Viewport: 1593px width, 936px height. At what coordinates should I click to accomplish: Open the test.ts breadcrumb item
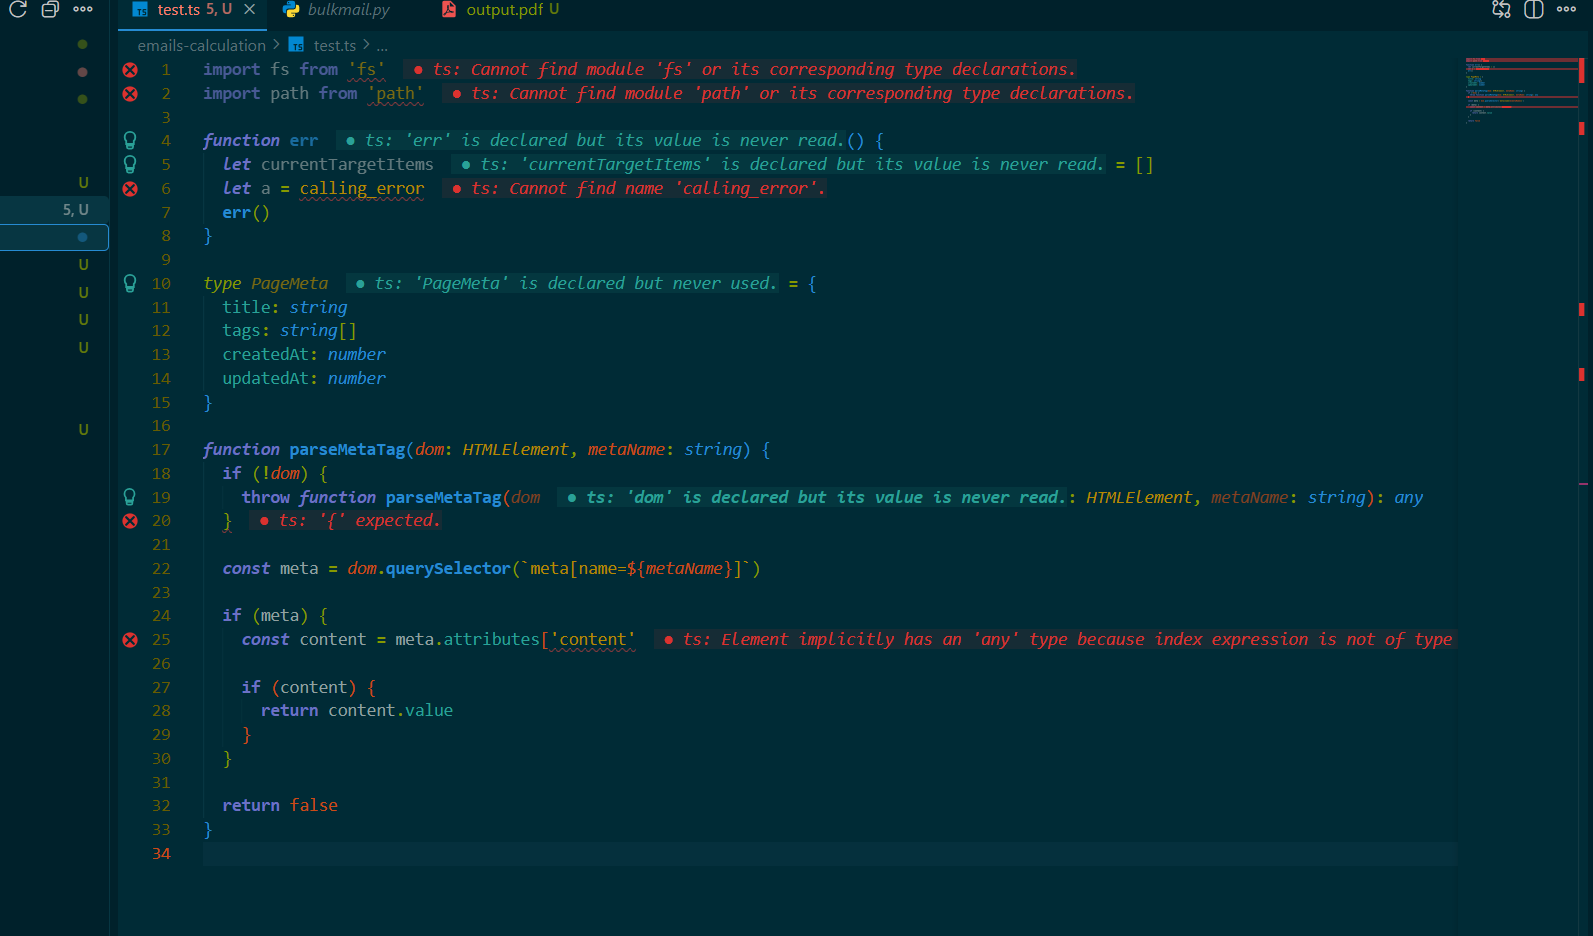(323, 45)
